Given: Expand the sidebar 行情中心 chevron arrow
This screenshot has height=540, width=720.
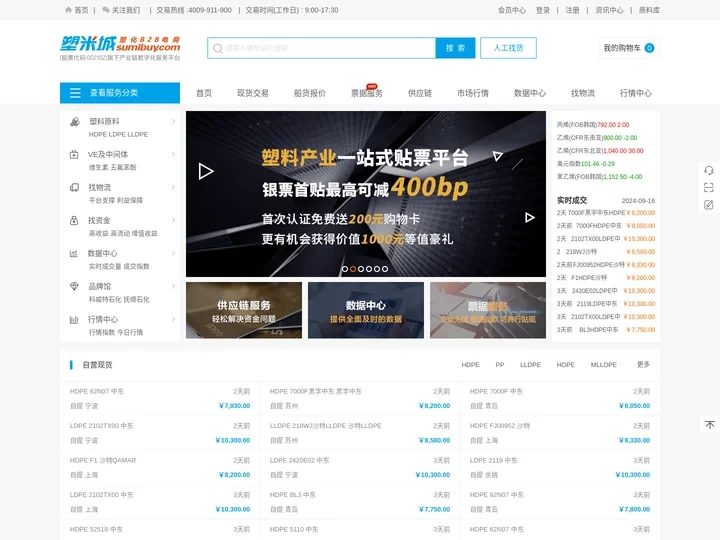Looking at the screenshot, I should pos(173,319).
